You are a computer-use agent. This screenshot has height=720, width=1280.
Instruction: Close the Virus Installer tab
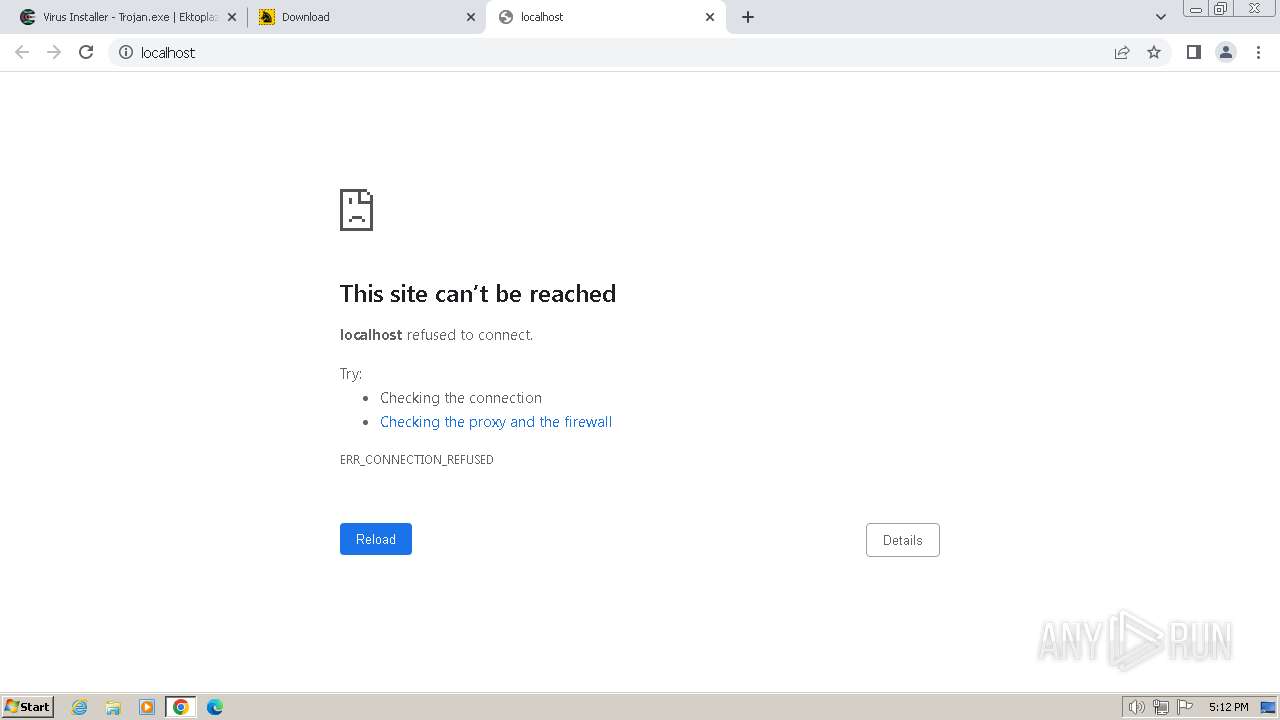232,17
